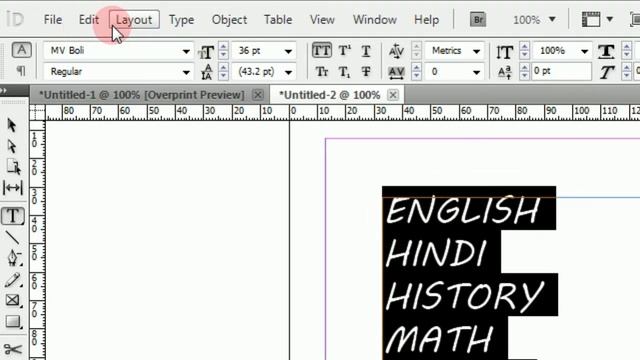Open the File menu

coord(53,20)
